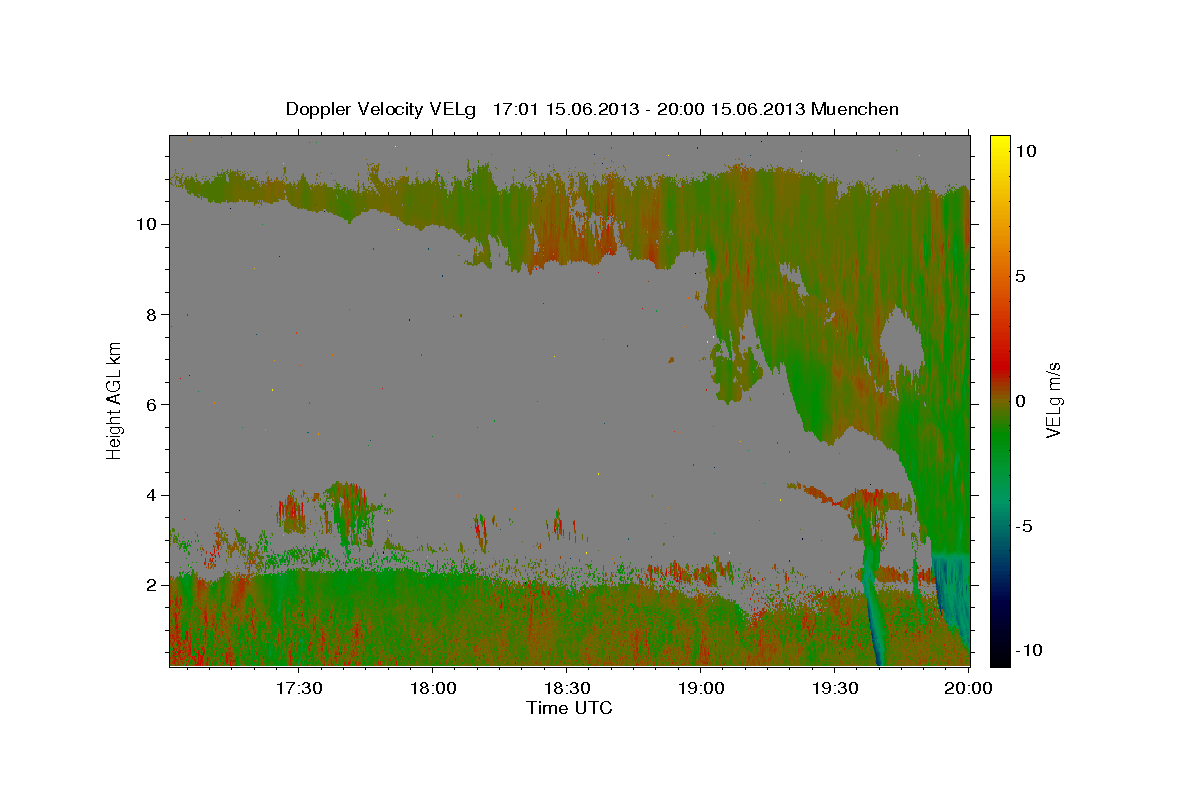Click the colorbar tick value 0
Image resolution: width=1200 pixels, height=800 pixels.
tap(1021, 401)
